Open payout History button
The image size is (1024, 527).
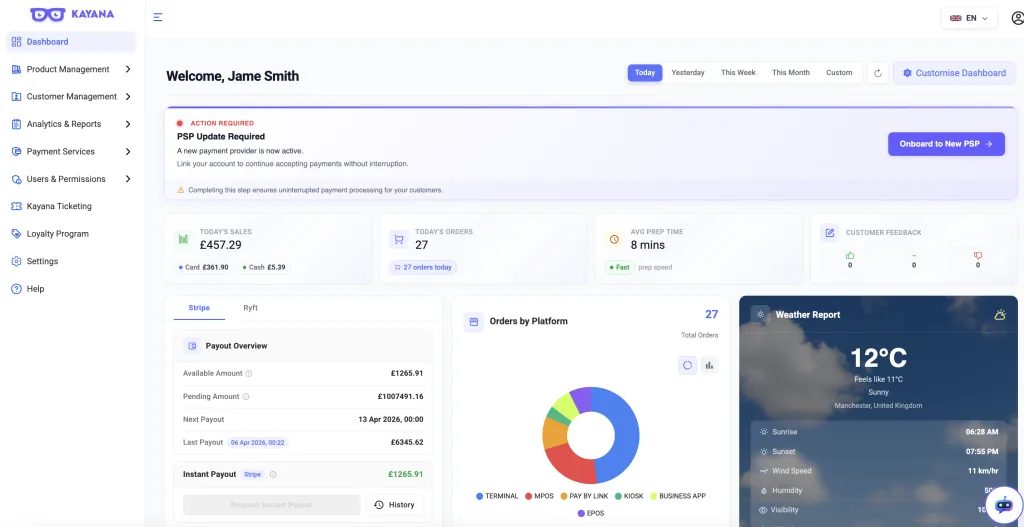pyautogui.click(x=394, y=505)
